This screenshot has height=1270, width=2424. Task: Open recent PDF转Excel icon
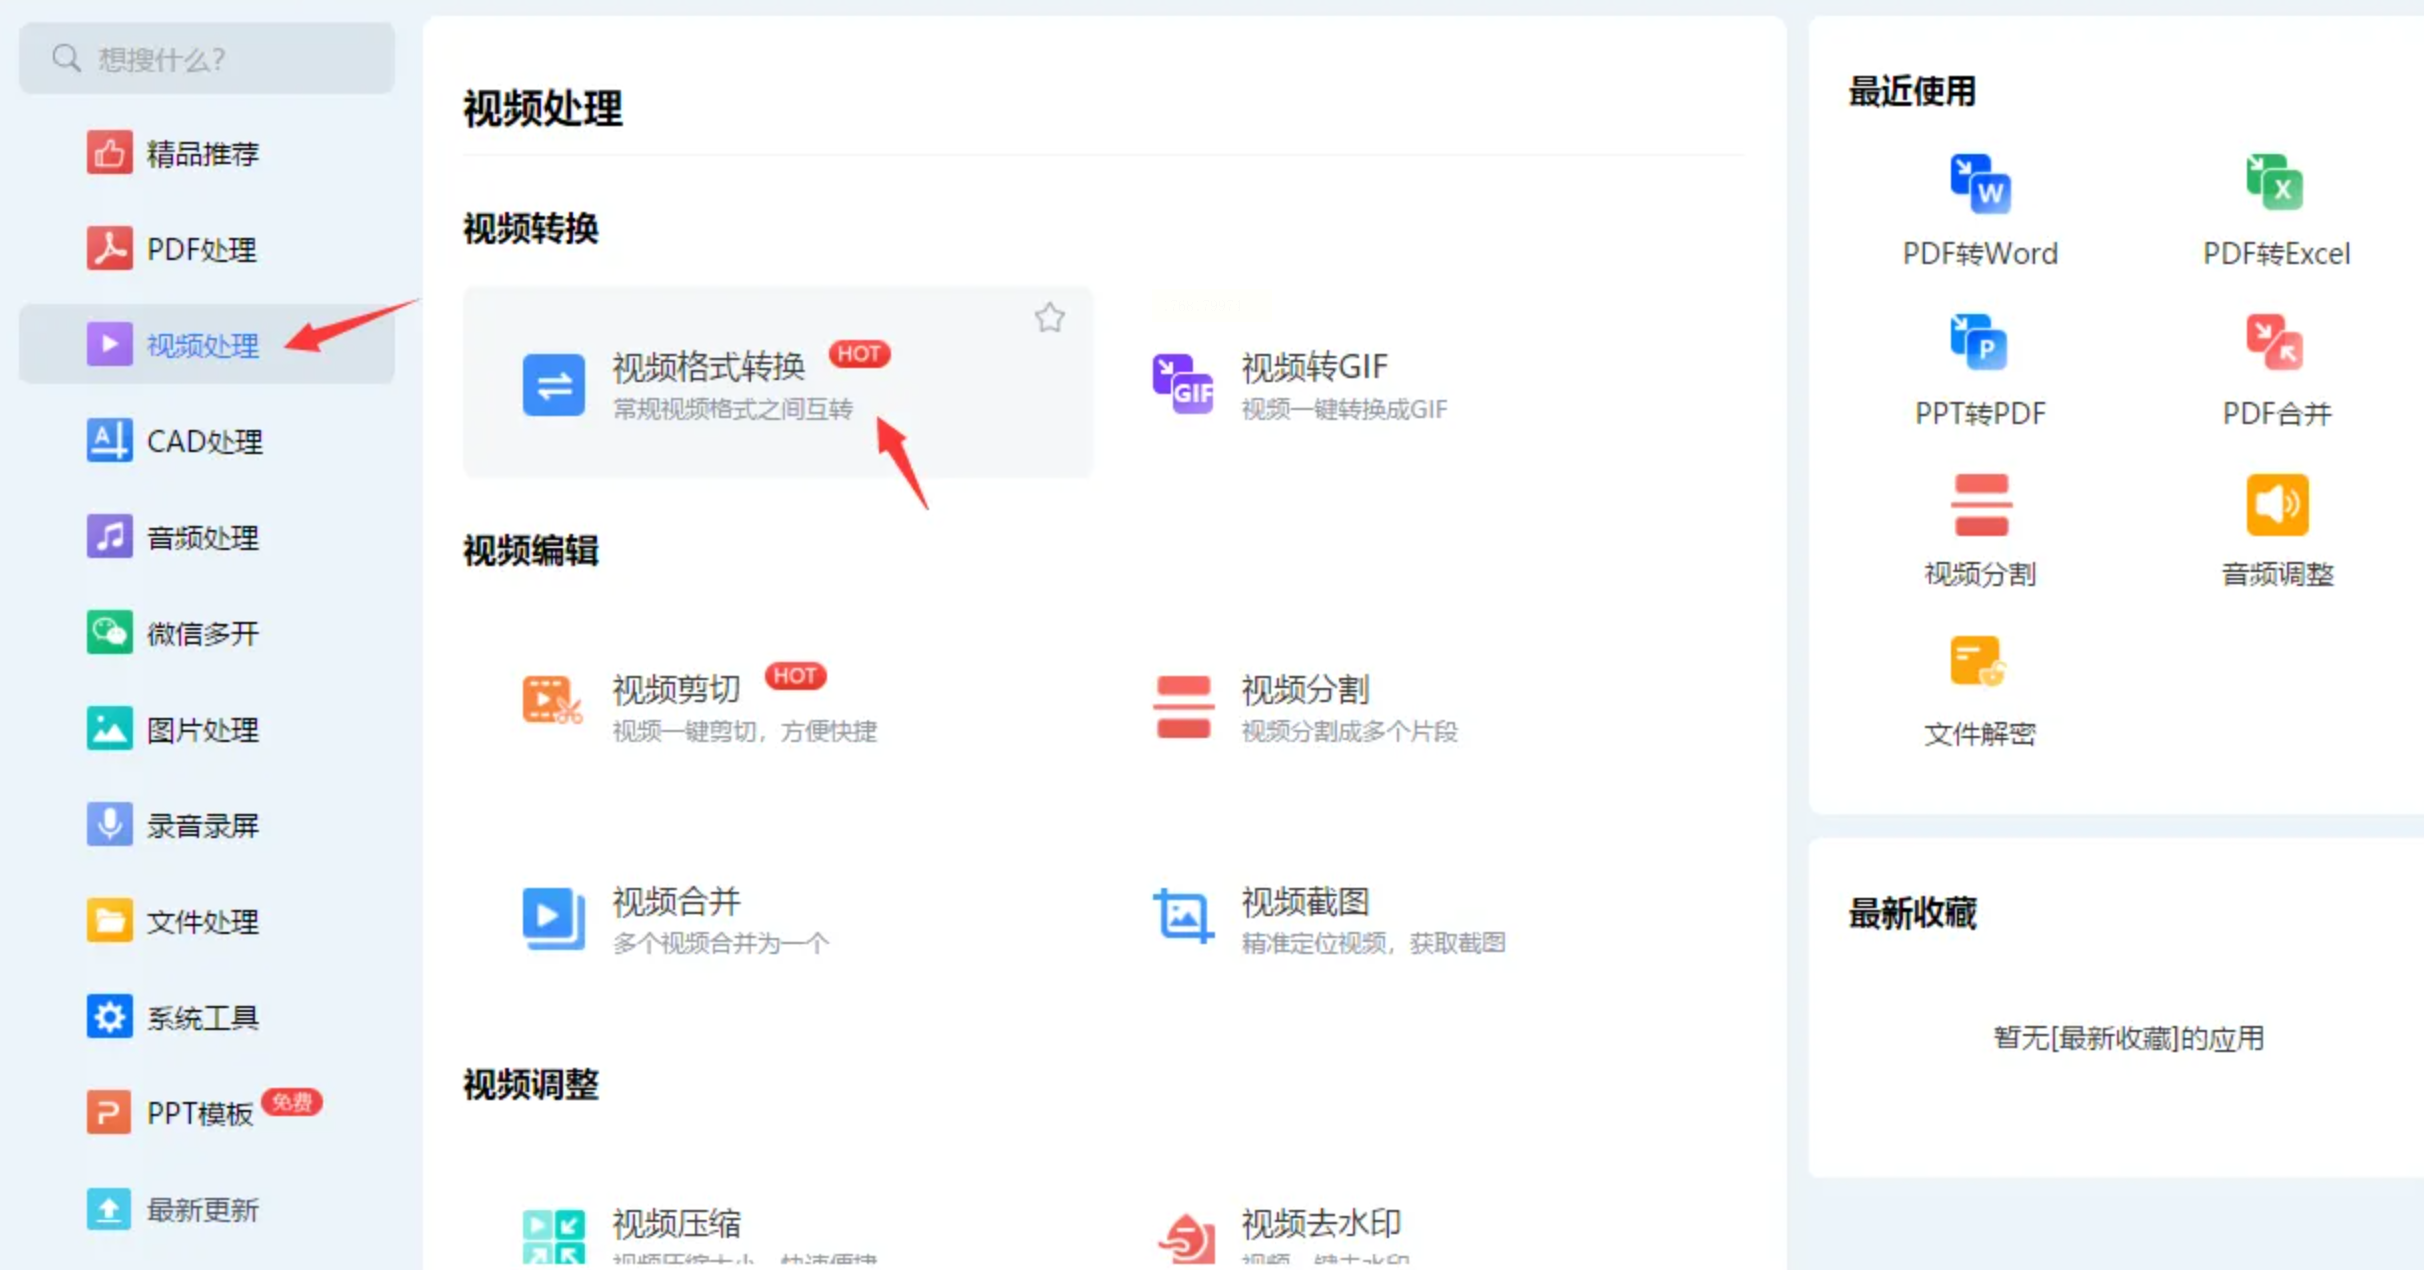[2275, 183]
